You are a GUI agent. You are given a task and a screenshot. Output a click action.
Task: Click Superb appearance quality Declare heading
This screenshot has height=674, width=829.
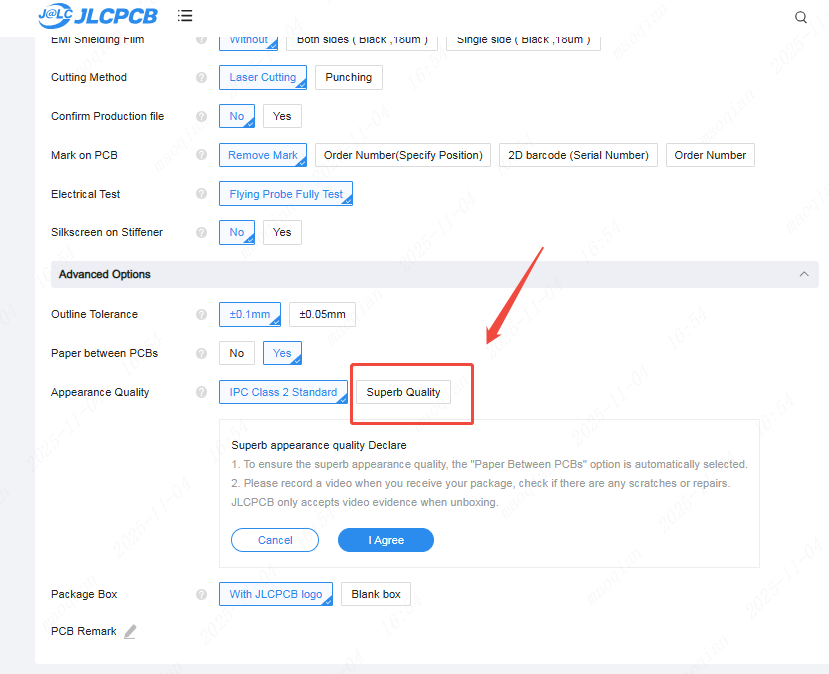click(x=319, y=445)
